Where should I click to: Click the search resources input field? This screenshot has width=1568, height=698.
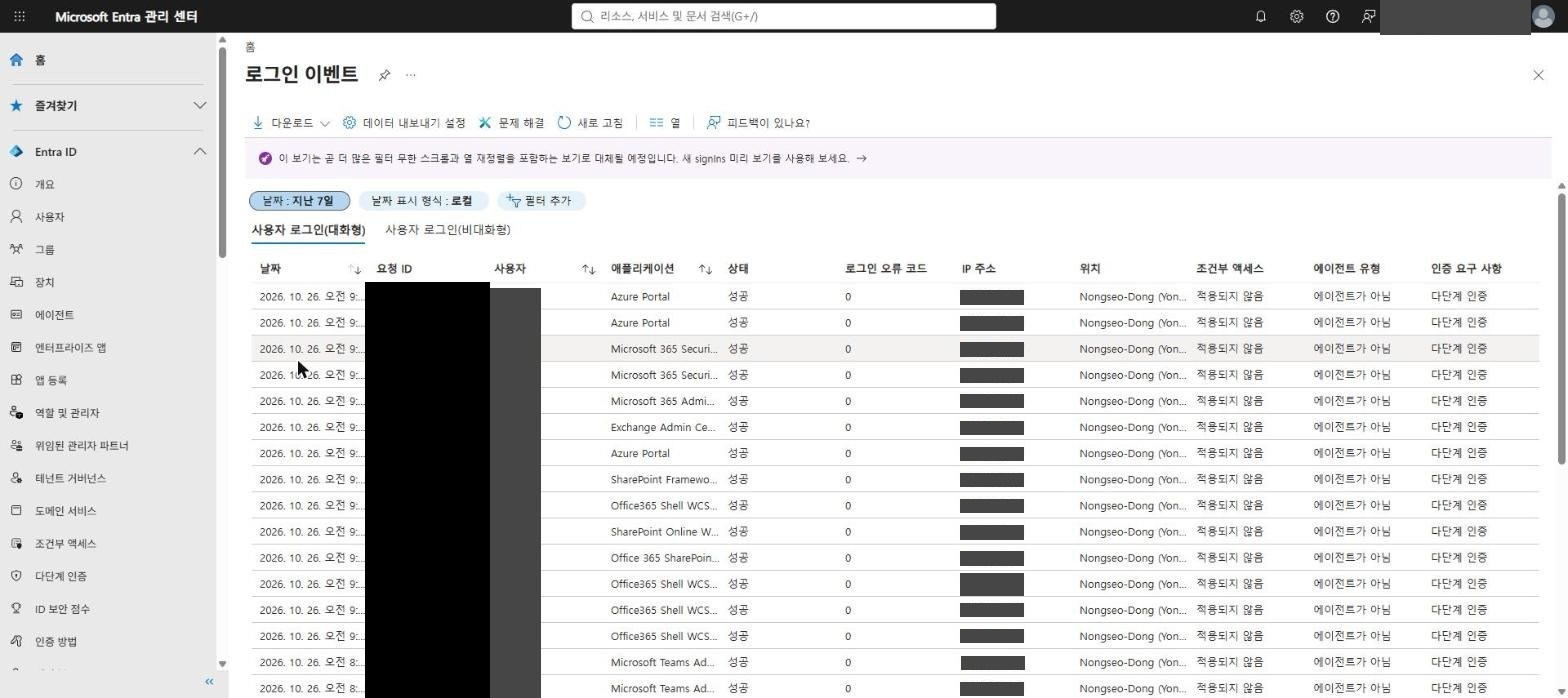784,16
